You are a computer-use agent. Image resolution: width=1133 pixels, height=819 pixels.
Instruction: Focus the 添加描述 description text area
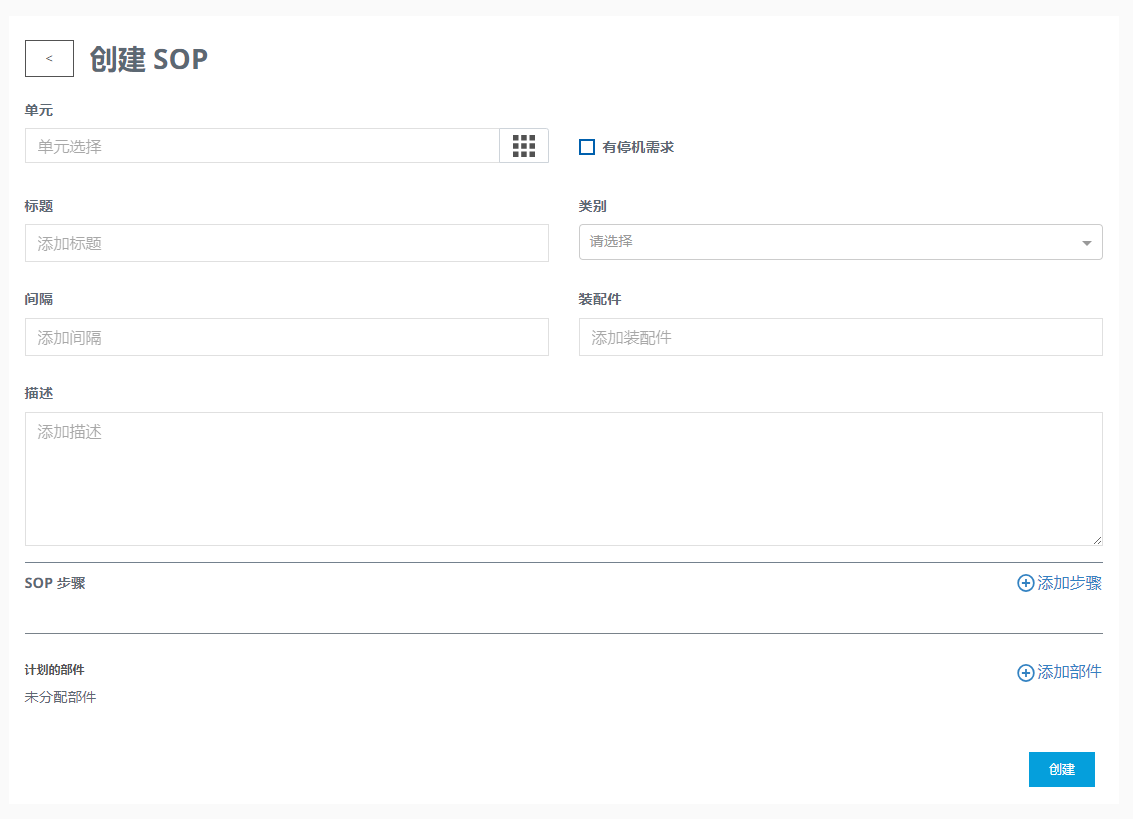563,478
